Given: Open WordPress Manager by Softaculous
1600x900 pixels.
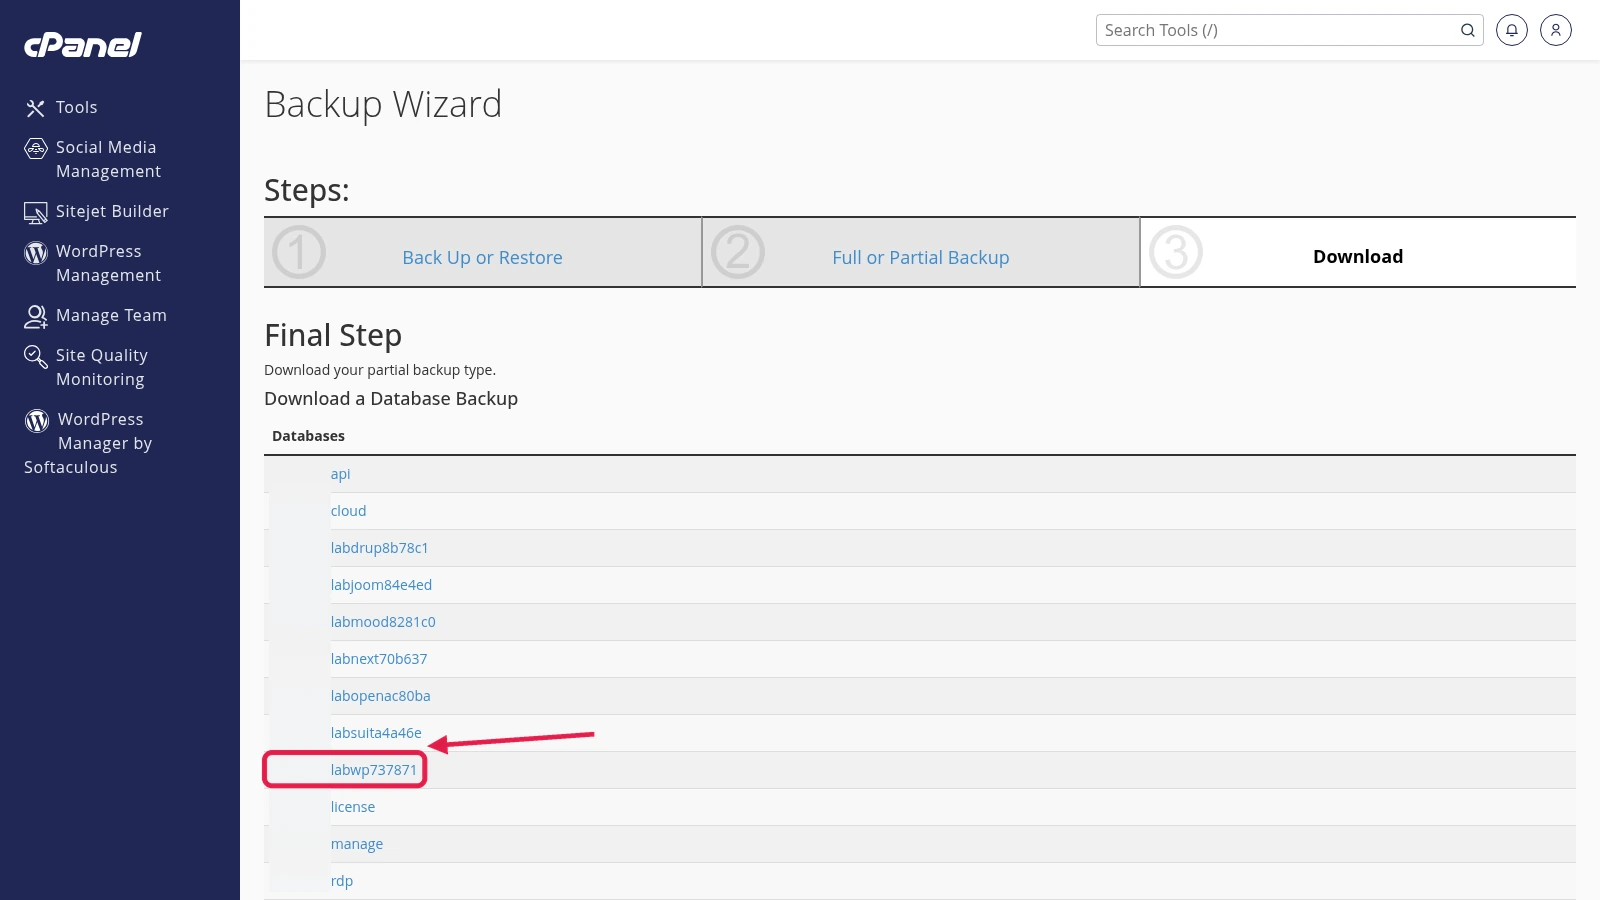Looking at the screenshot, I should pos(88,443).
